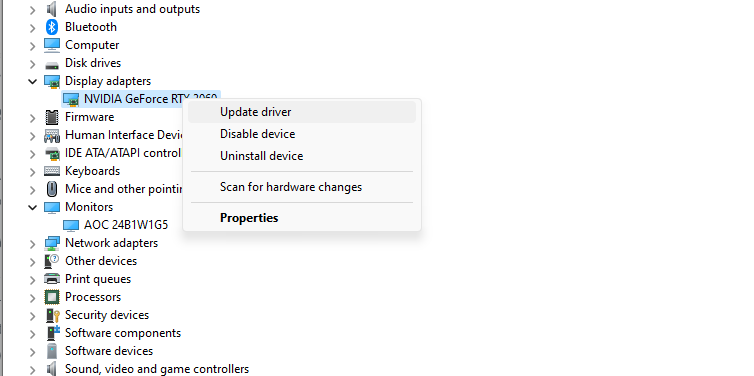Expand the Network adapters category
The width and height of the screenshot is (754, 376).
click(32, 244)
